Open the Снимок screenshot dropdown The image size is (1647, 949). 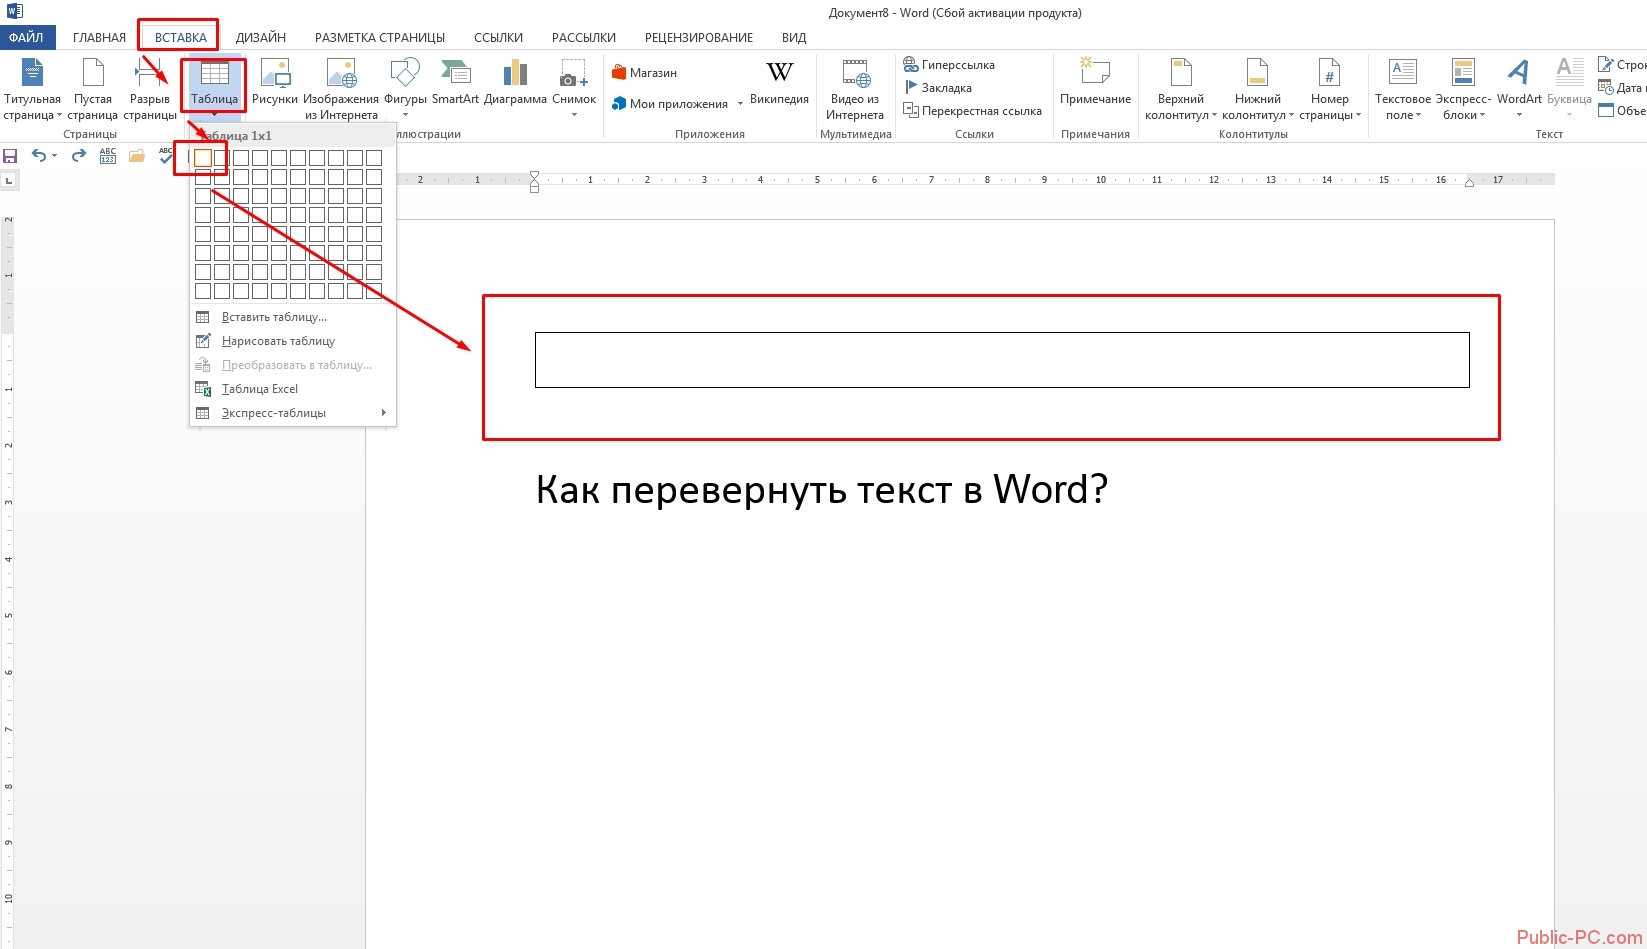[x=574, y=88]
